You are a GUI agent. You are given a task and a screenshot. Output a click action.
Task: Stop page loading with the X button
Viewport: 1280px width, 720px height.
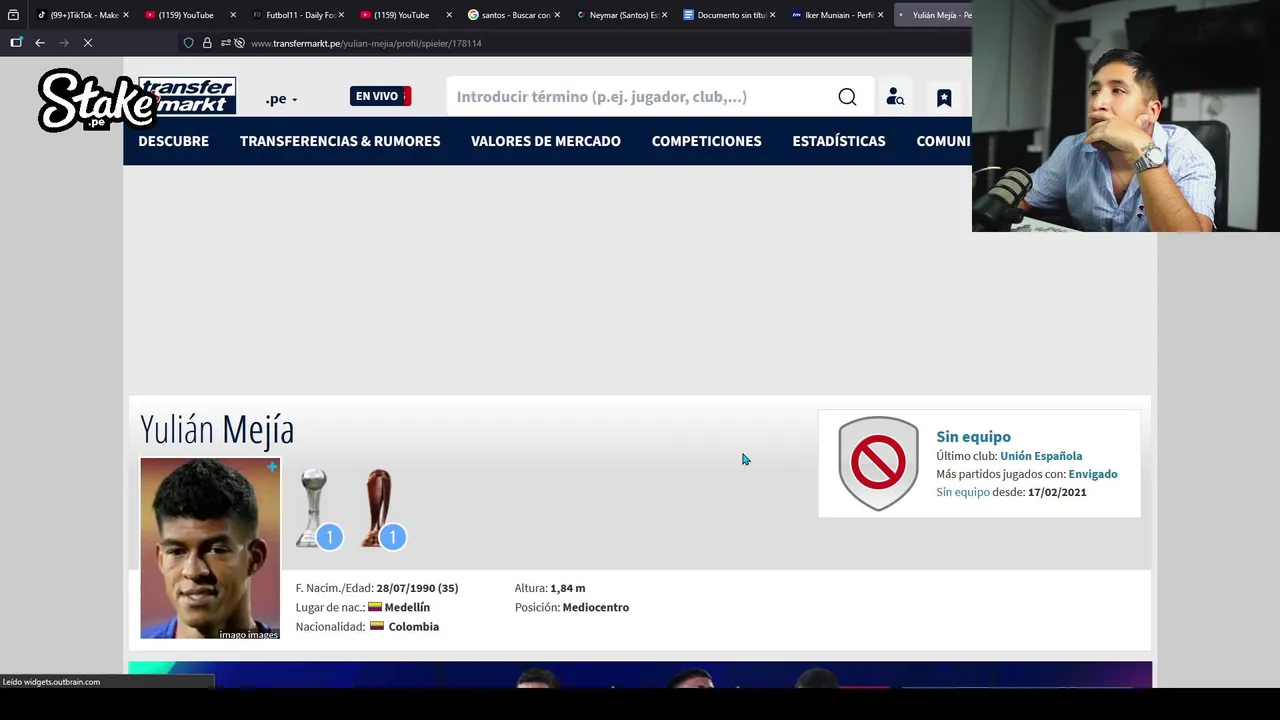pos(88,43)
